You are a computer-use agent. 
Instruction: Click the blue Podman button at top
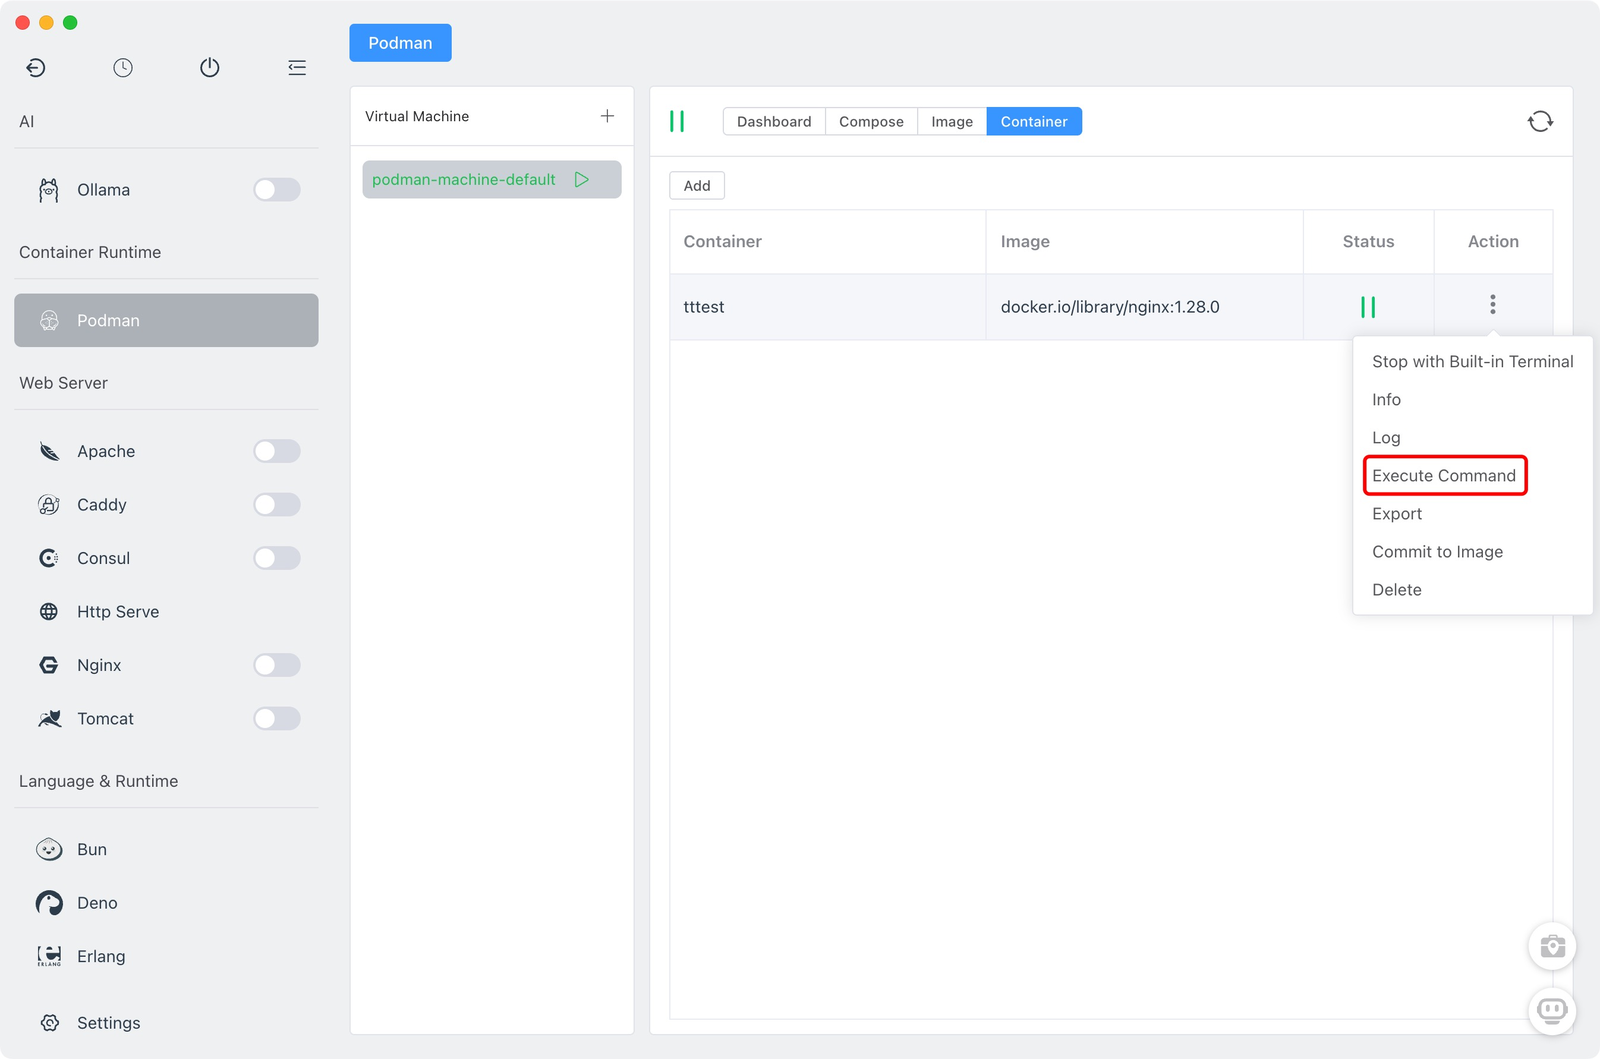[400, 43]
